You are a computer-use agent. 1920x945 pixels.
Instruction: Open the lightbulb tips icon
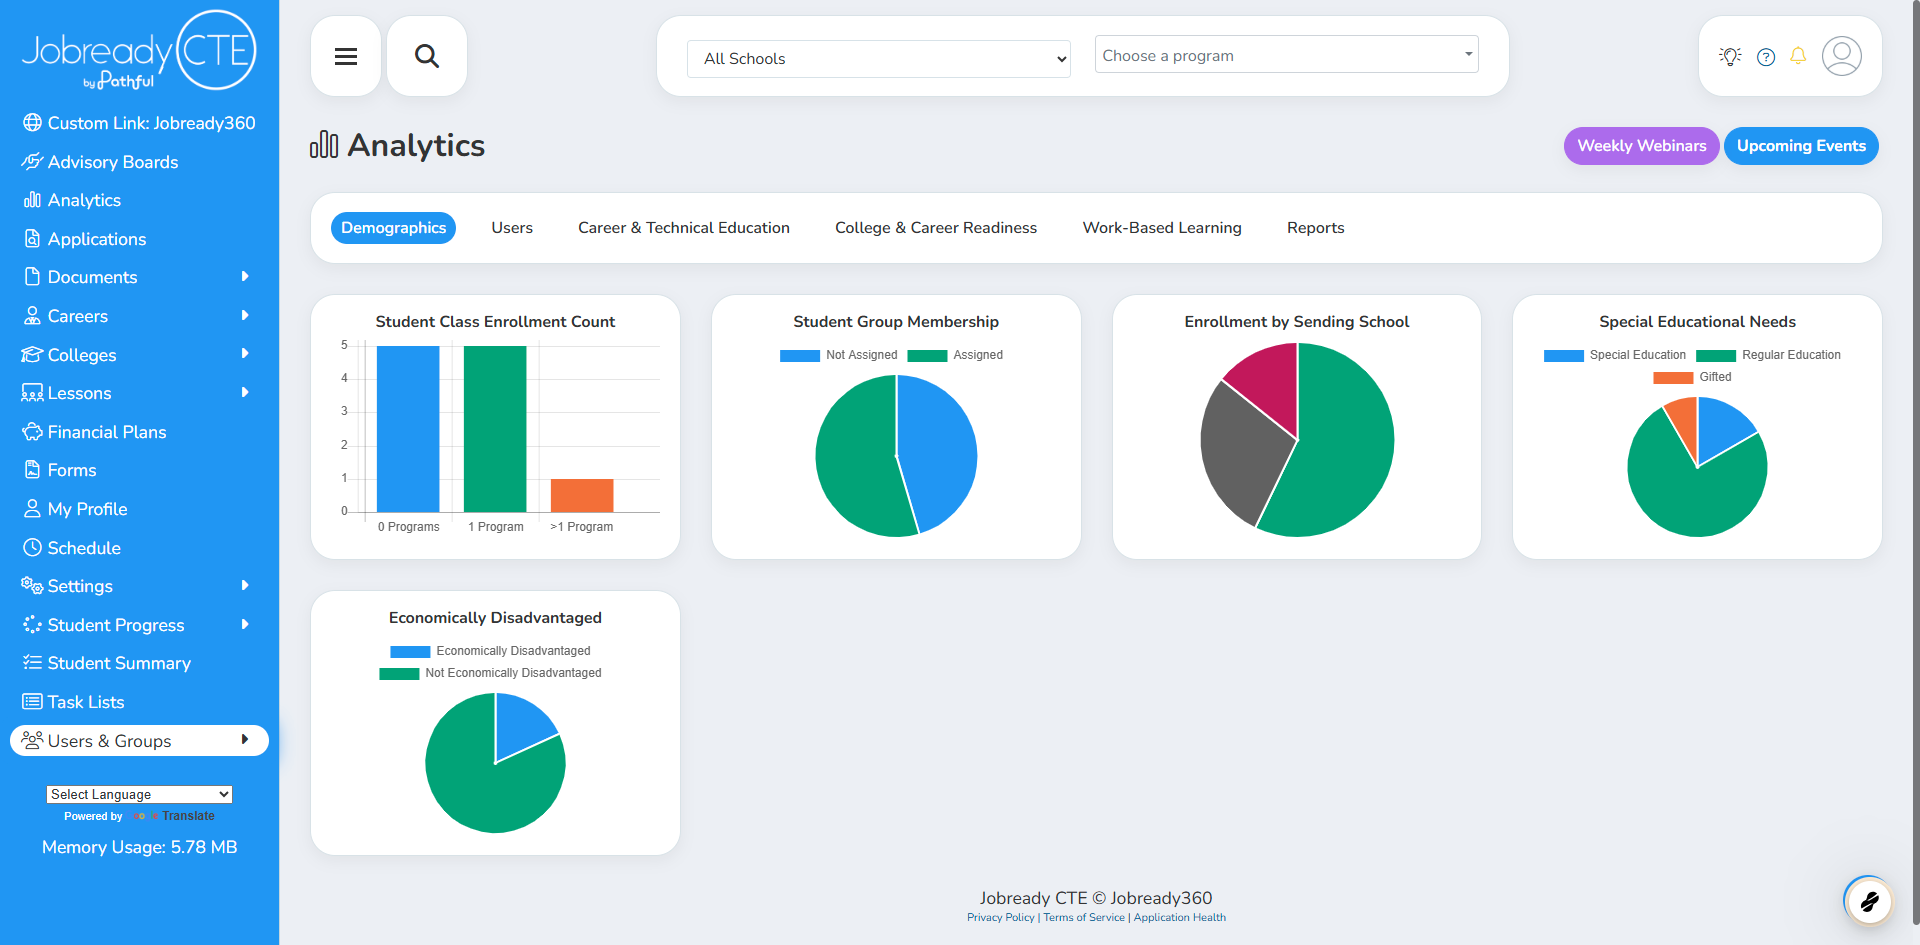pos(1730,57)
